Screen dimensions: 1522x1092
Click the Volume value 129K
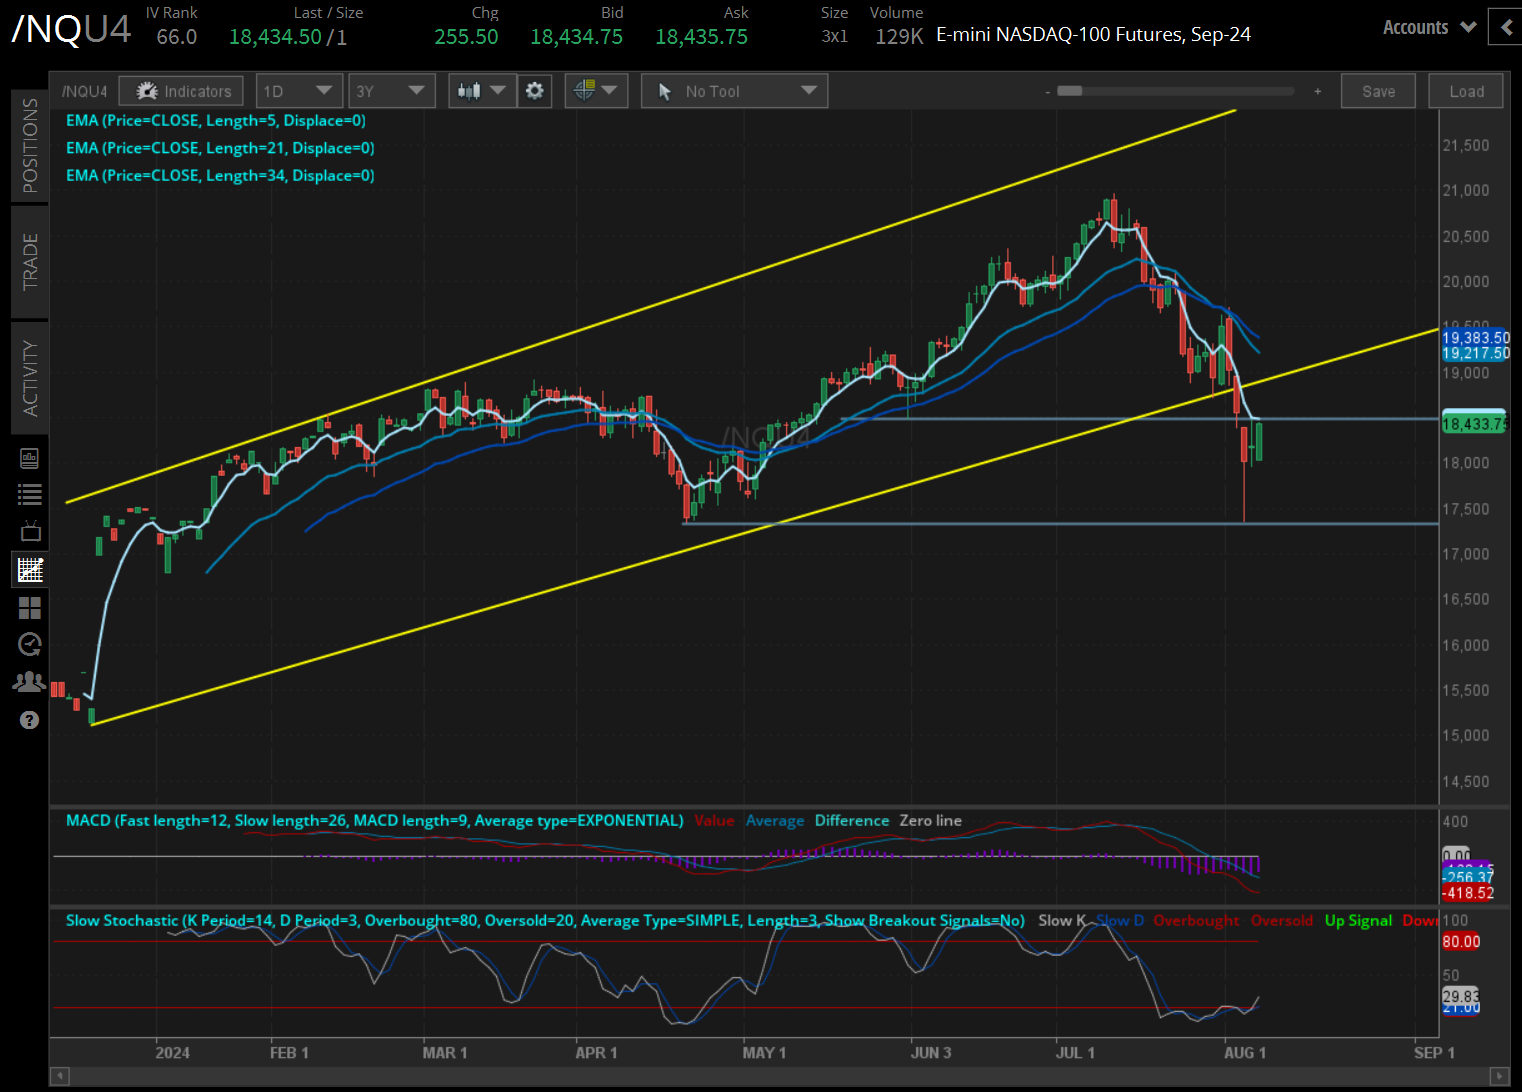click(899, 37)
